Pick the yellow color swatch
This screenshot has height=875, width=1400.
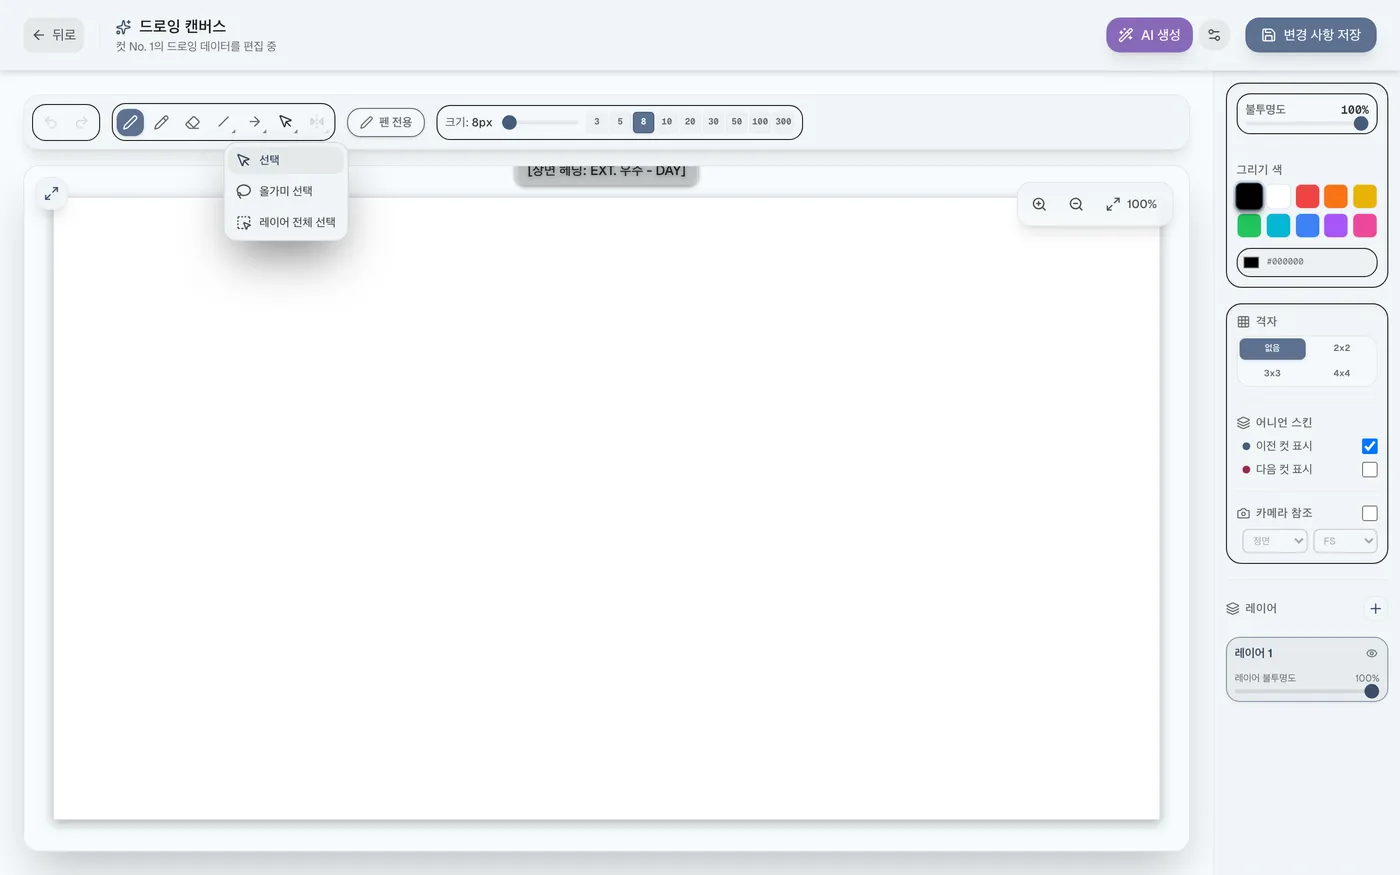coord(1365,196)
